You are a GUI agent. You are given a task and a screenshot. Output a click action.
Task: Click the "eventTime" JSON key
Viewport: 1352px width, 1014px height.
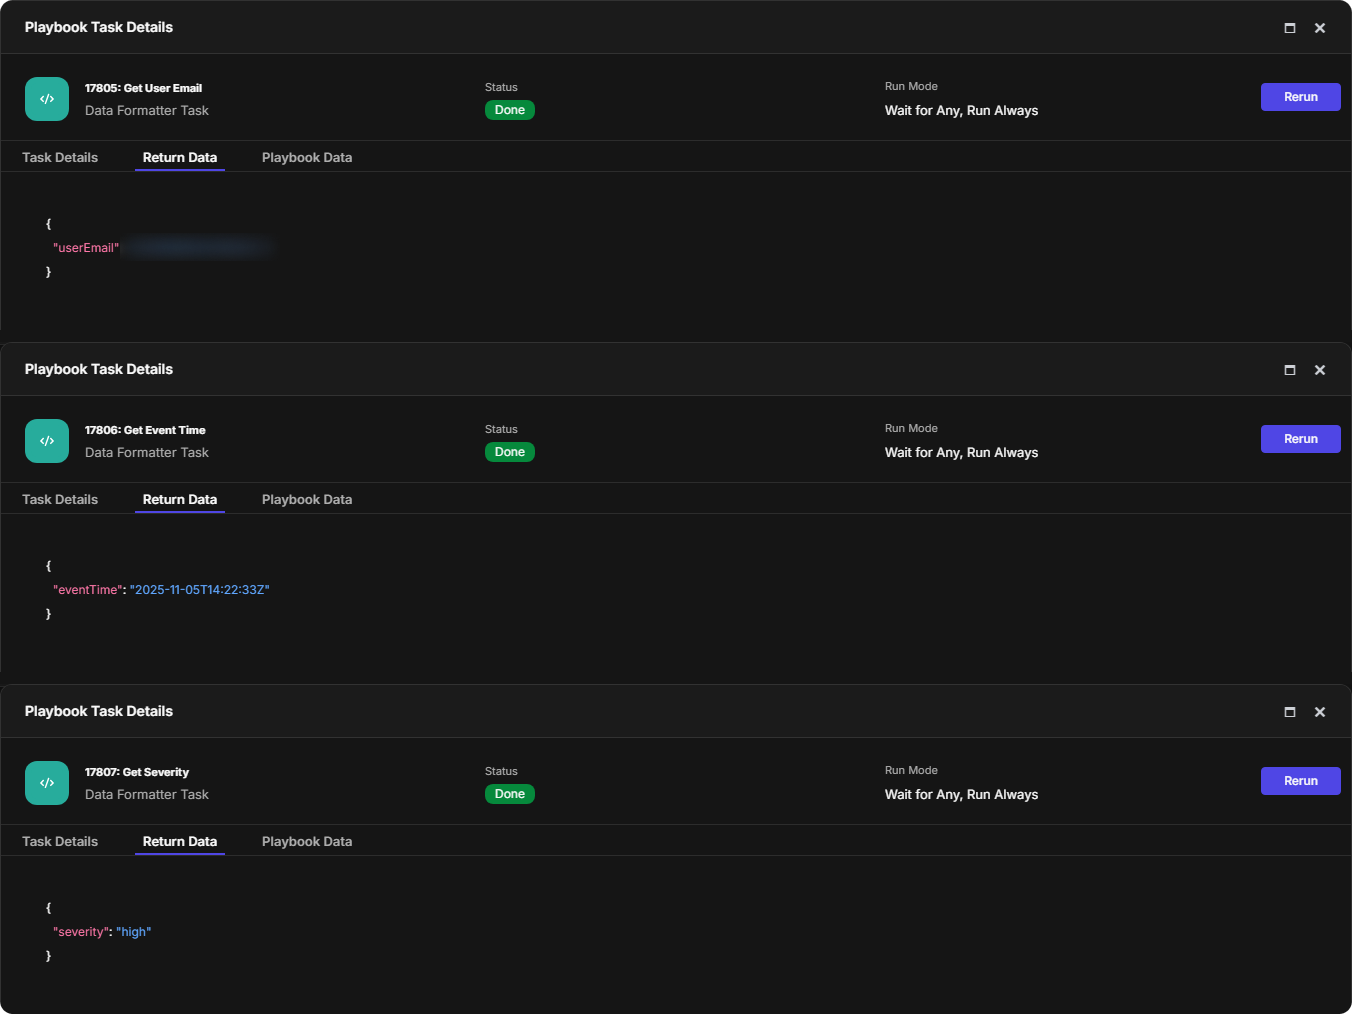pyautogui.click(x=87, y=590)
